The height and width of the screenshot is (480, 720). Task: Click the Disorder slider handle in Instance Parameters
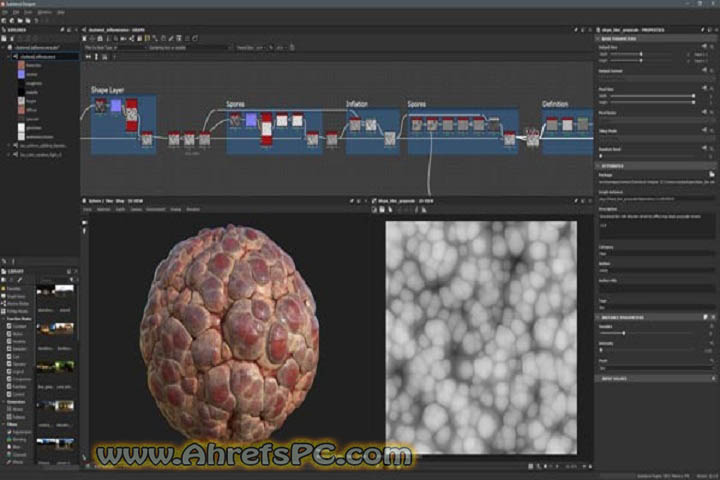(x=624, y=333)
